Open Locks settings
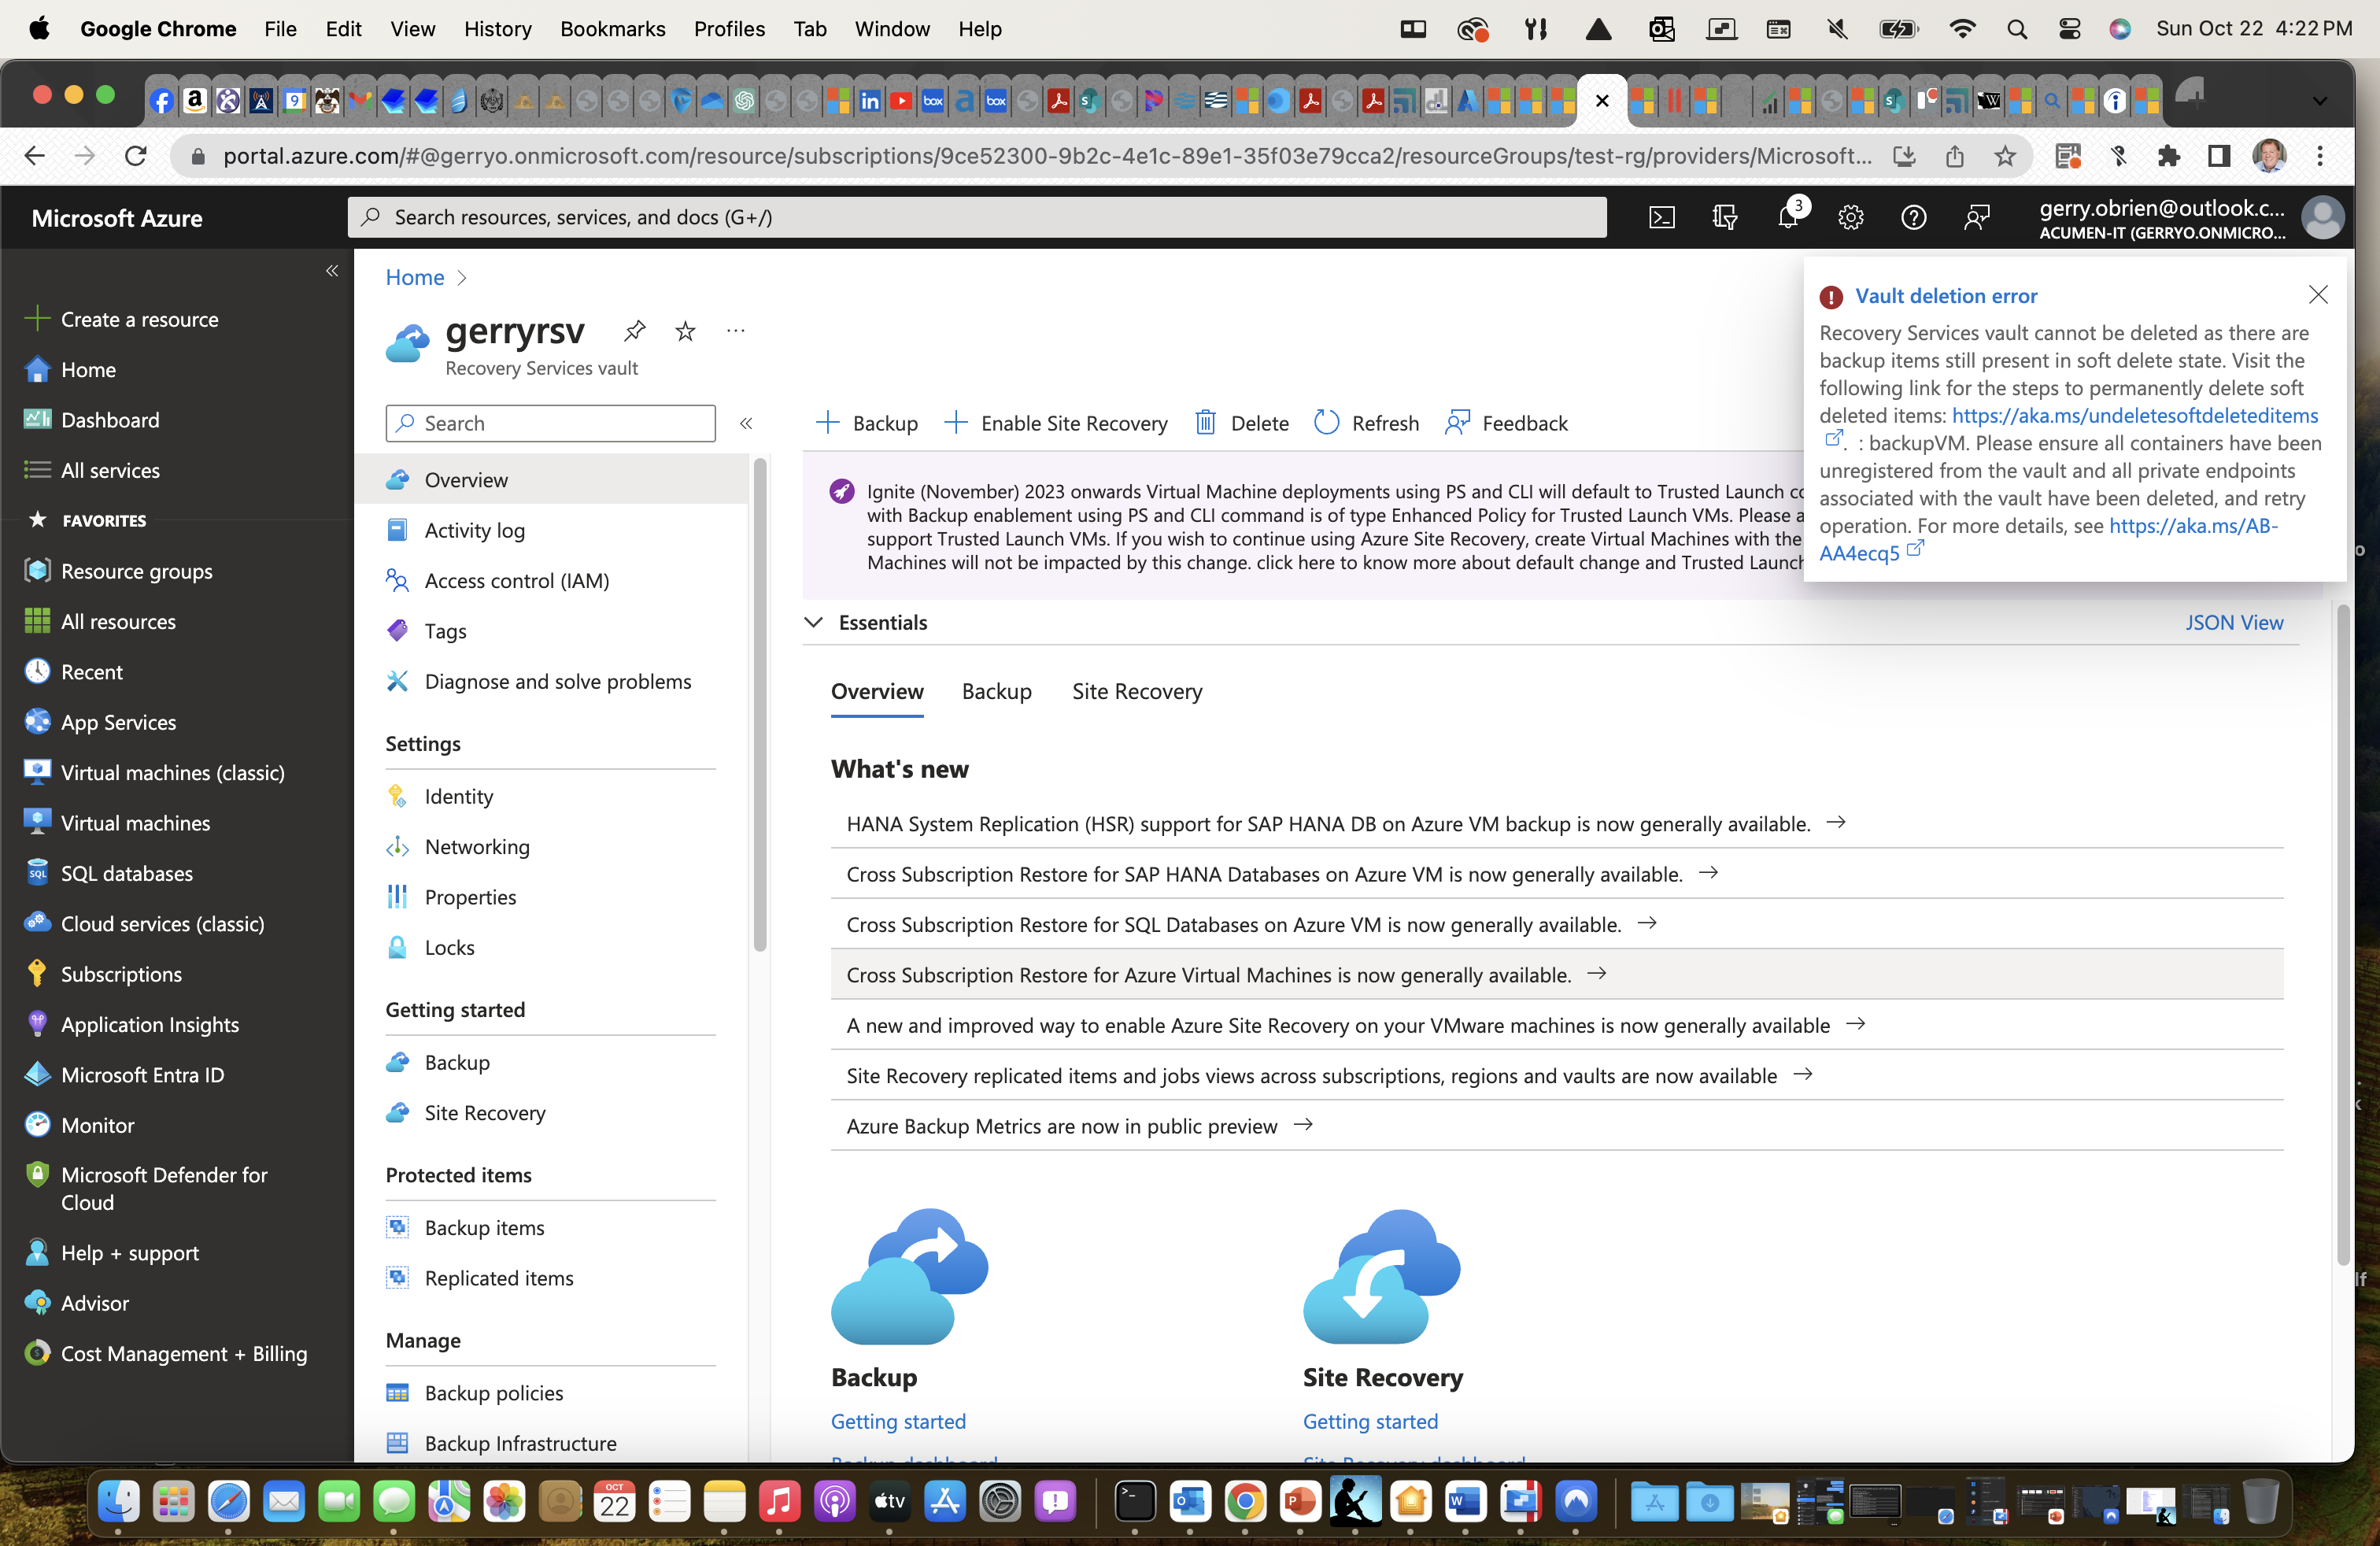Screen dimensions: 2380x1546 click(449, 947)
